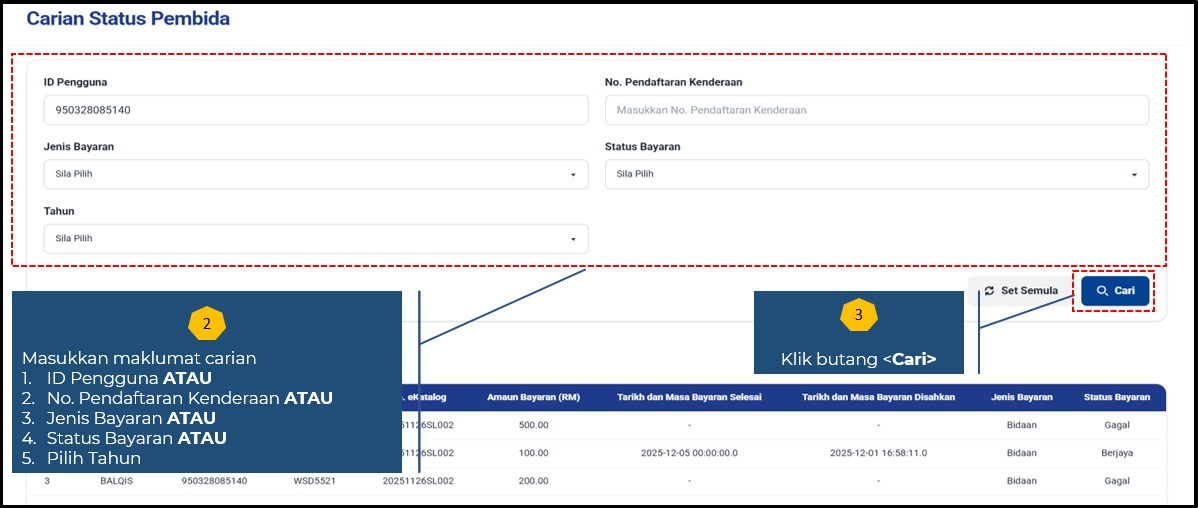Click the yellow hexagon step 2 badge
1198x508 pixels.
tap(207, 323)
